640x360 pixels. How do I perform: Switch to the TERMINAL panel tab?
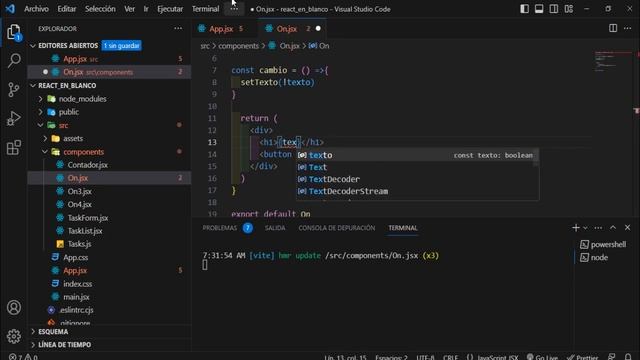[402, 228]
